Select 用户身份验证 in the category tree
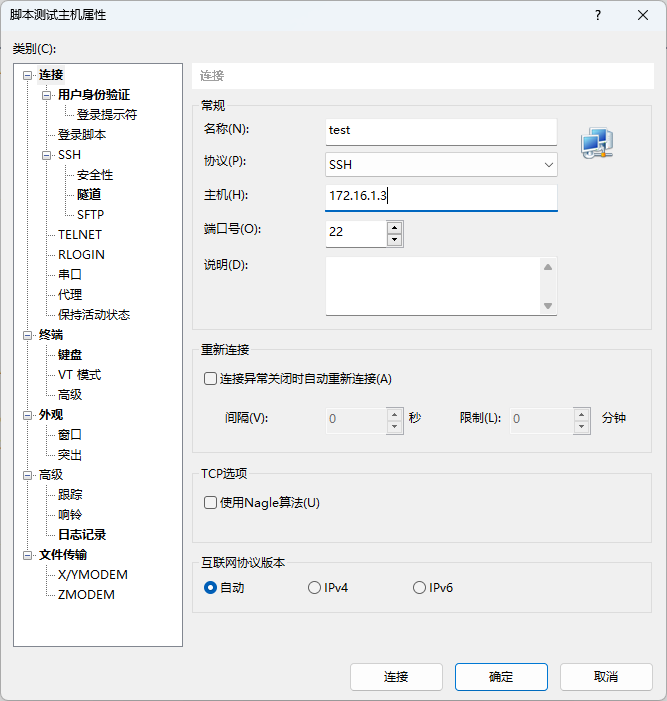This screenshot has width=667, height=701. point(94,95)
